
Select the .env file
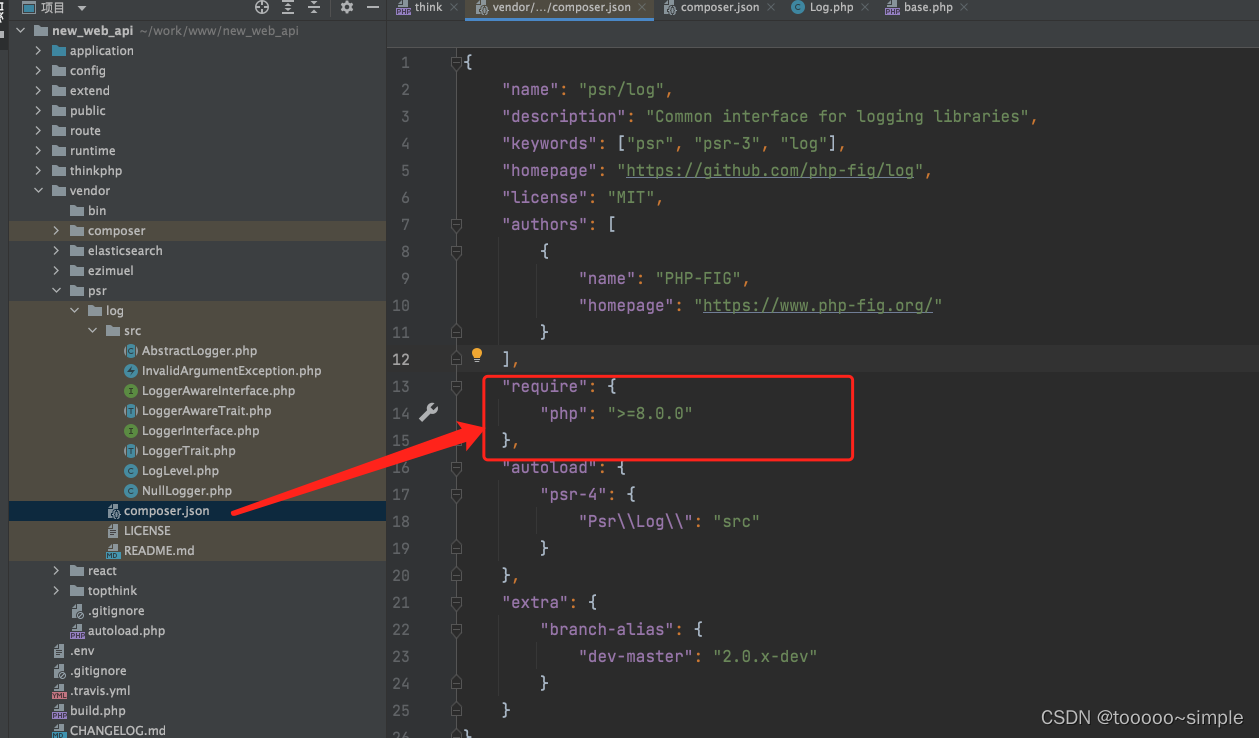pos(82,651)
